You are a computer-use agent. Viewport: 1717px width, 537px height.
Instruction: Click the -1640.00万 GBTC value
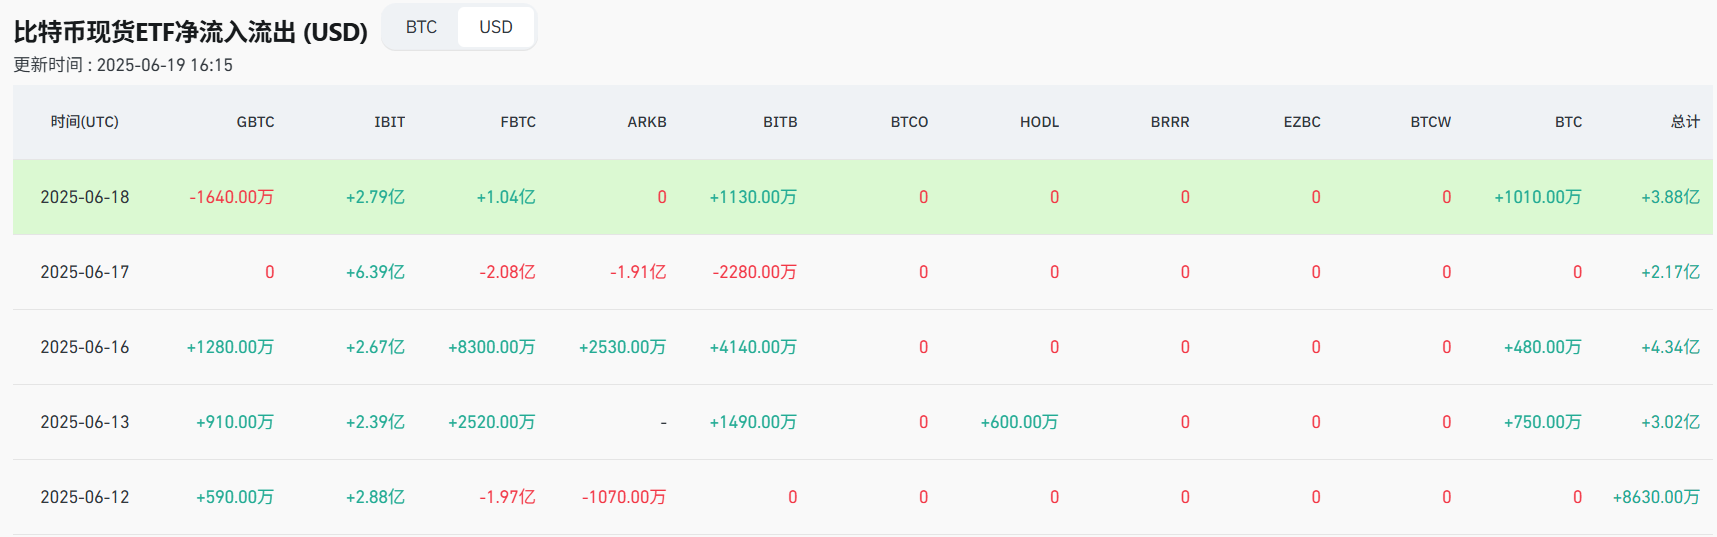(231, 197)
